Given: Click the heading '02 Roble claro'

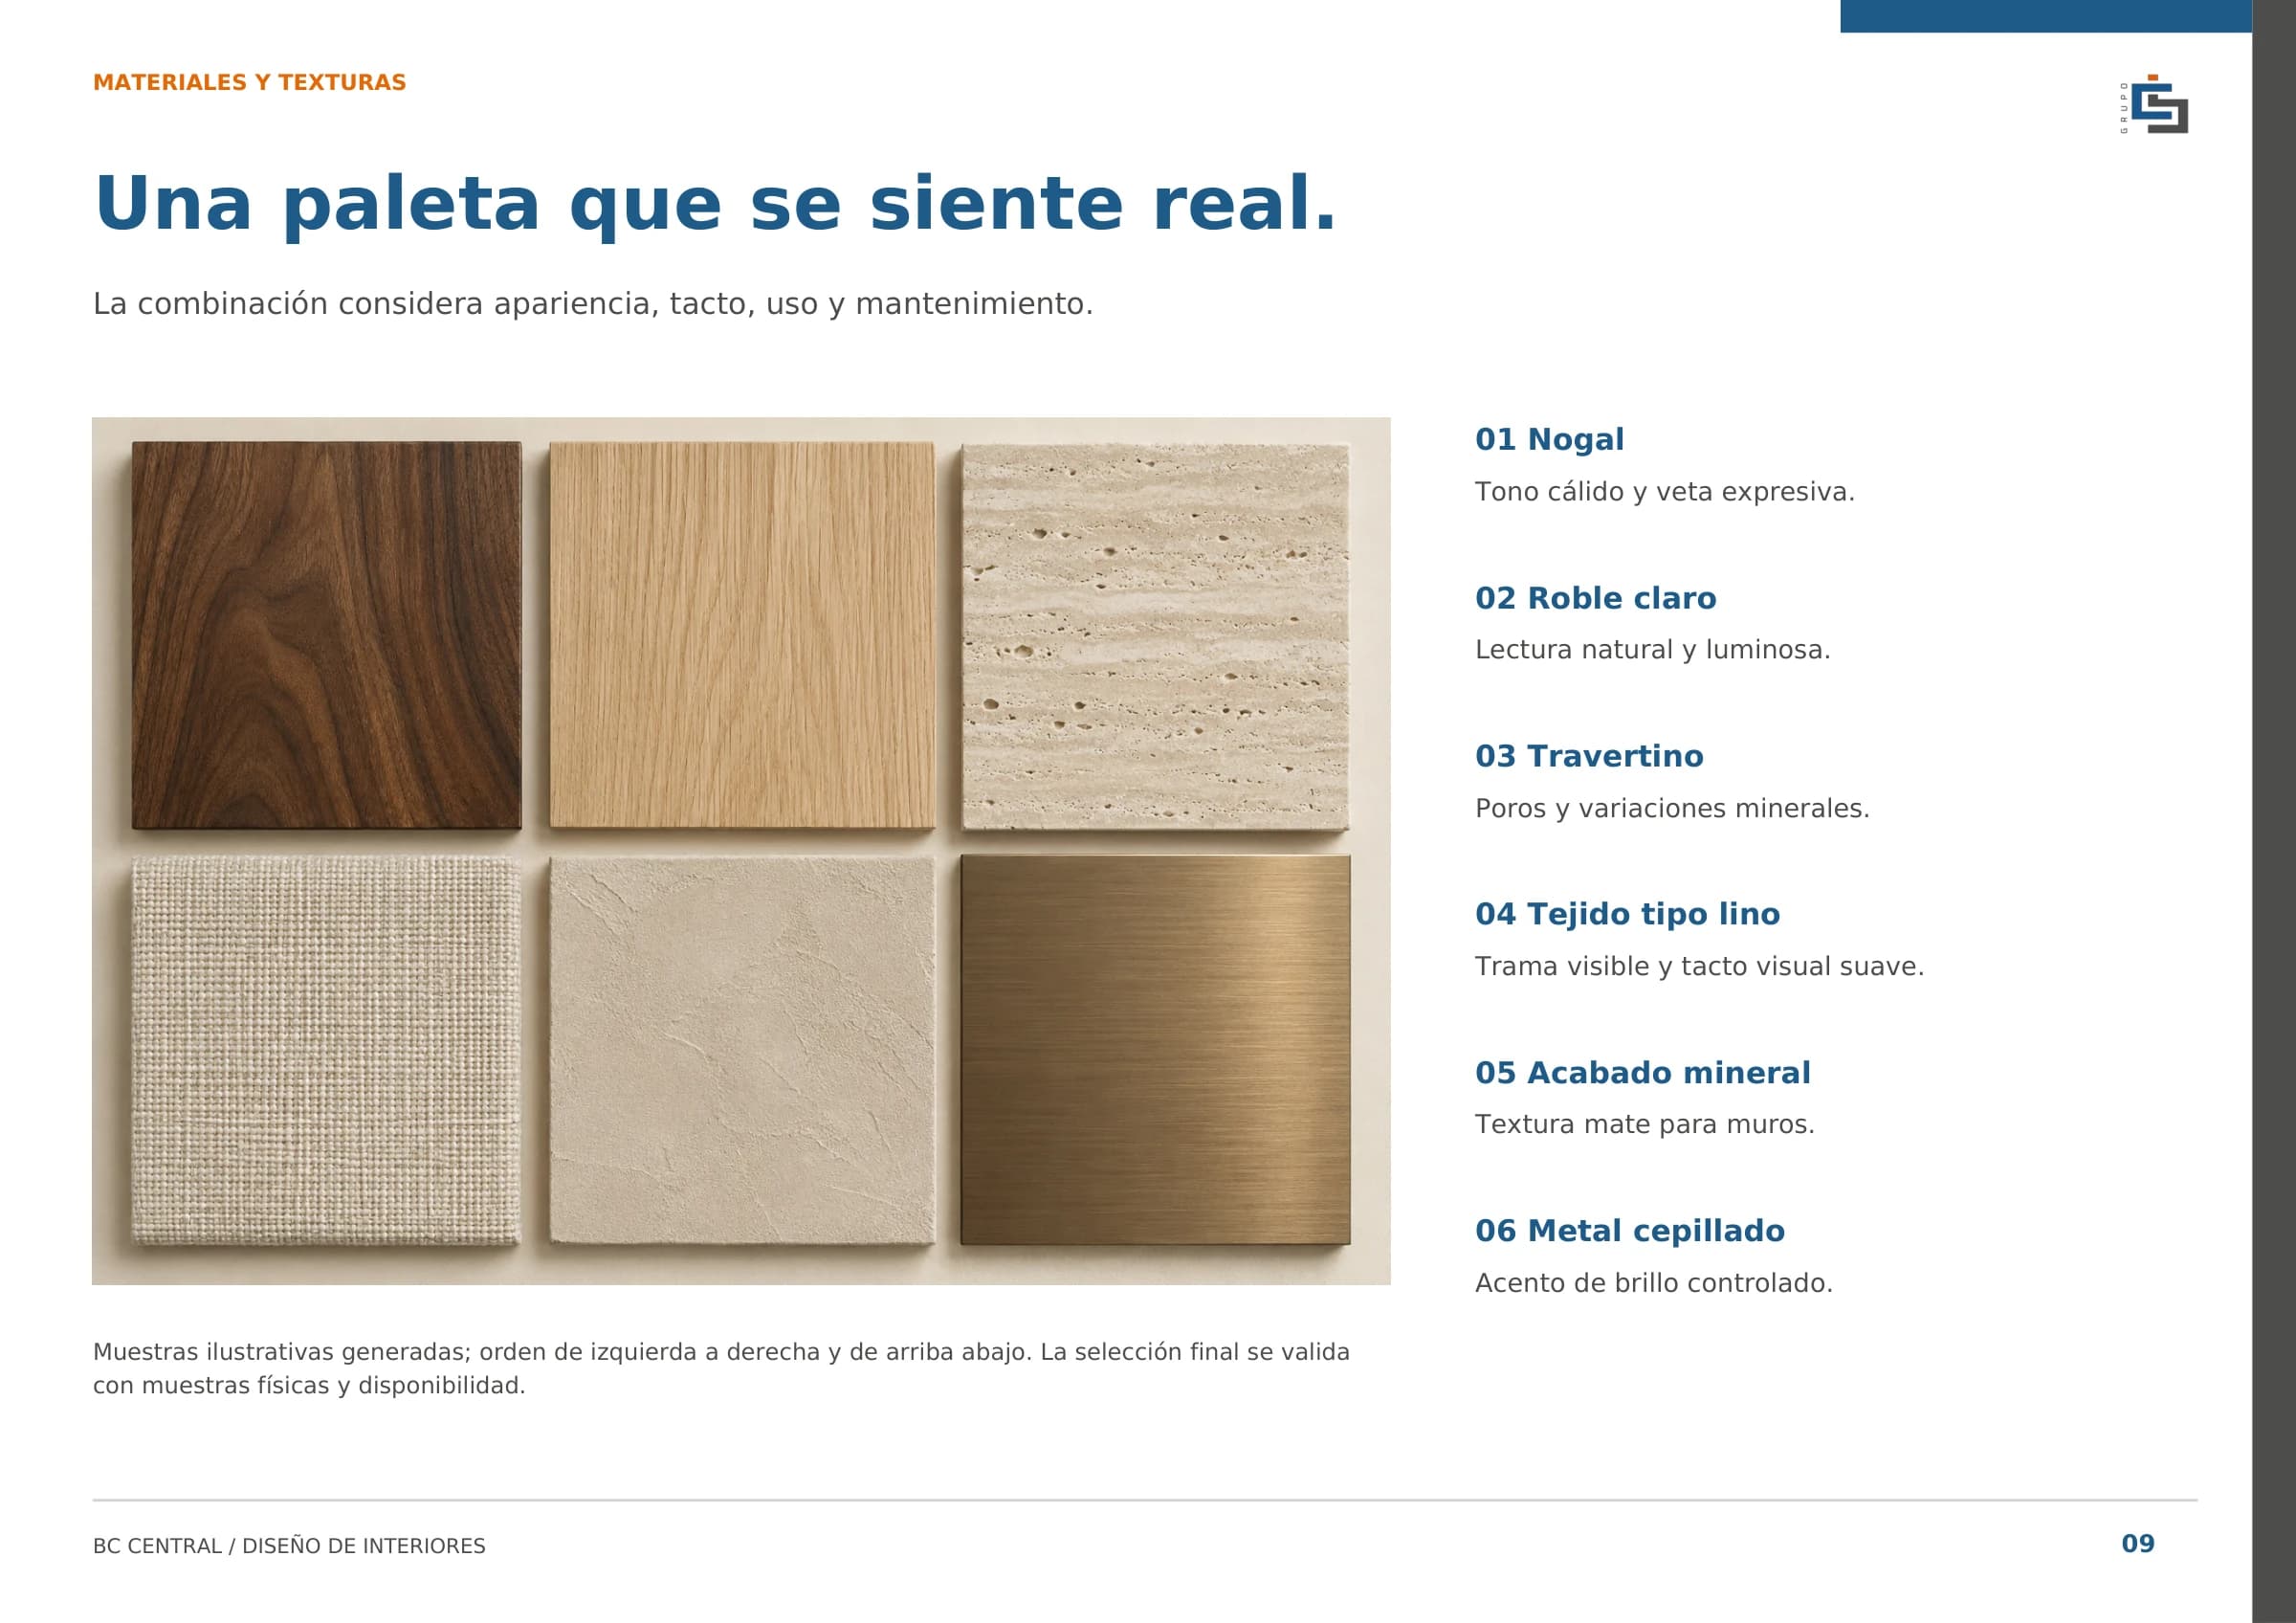Looking at the screenshot, I should pyautogui.click(x=1595, y=598).
